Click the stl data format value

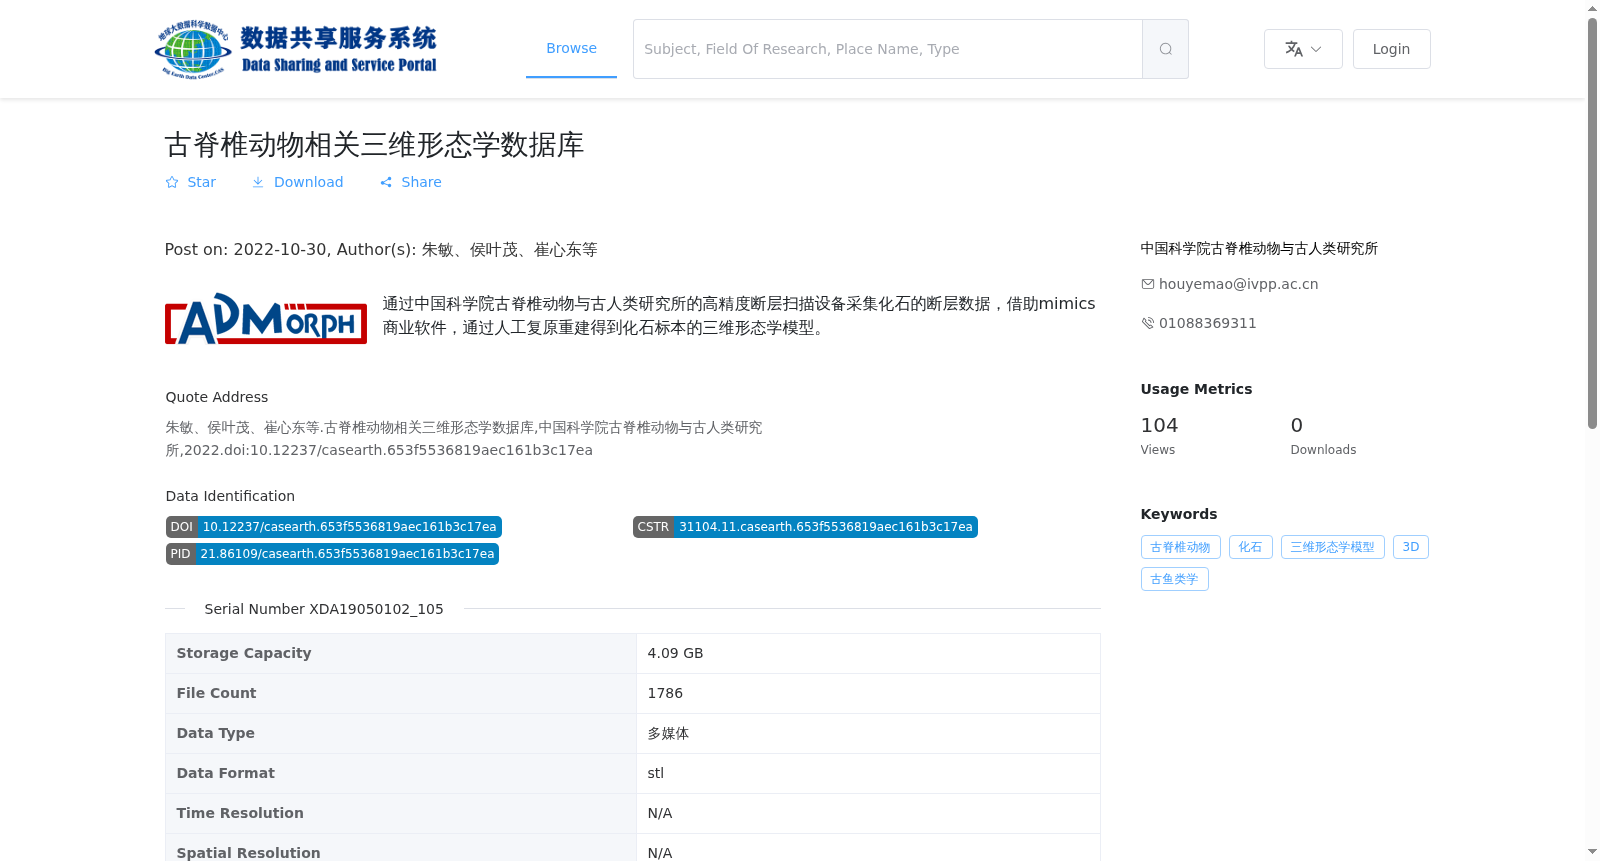655,773
